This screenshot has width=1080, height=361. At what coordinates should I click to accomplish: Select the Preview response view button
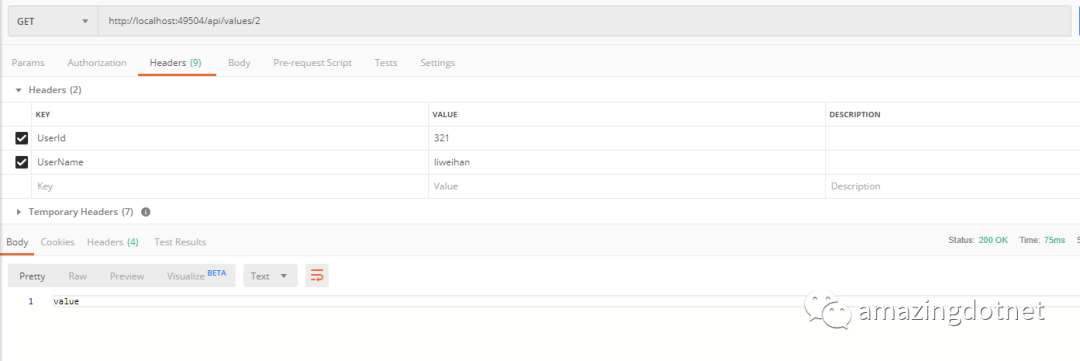[x=127, y=276]
